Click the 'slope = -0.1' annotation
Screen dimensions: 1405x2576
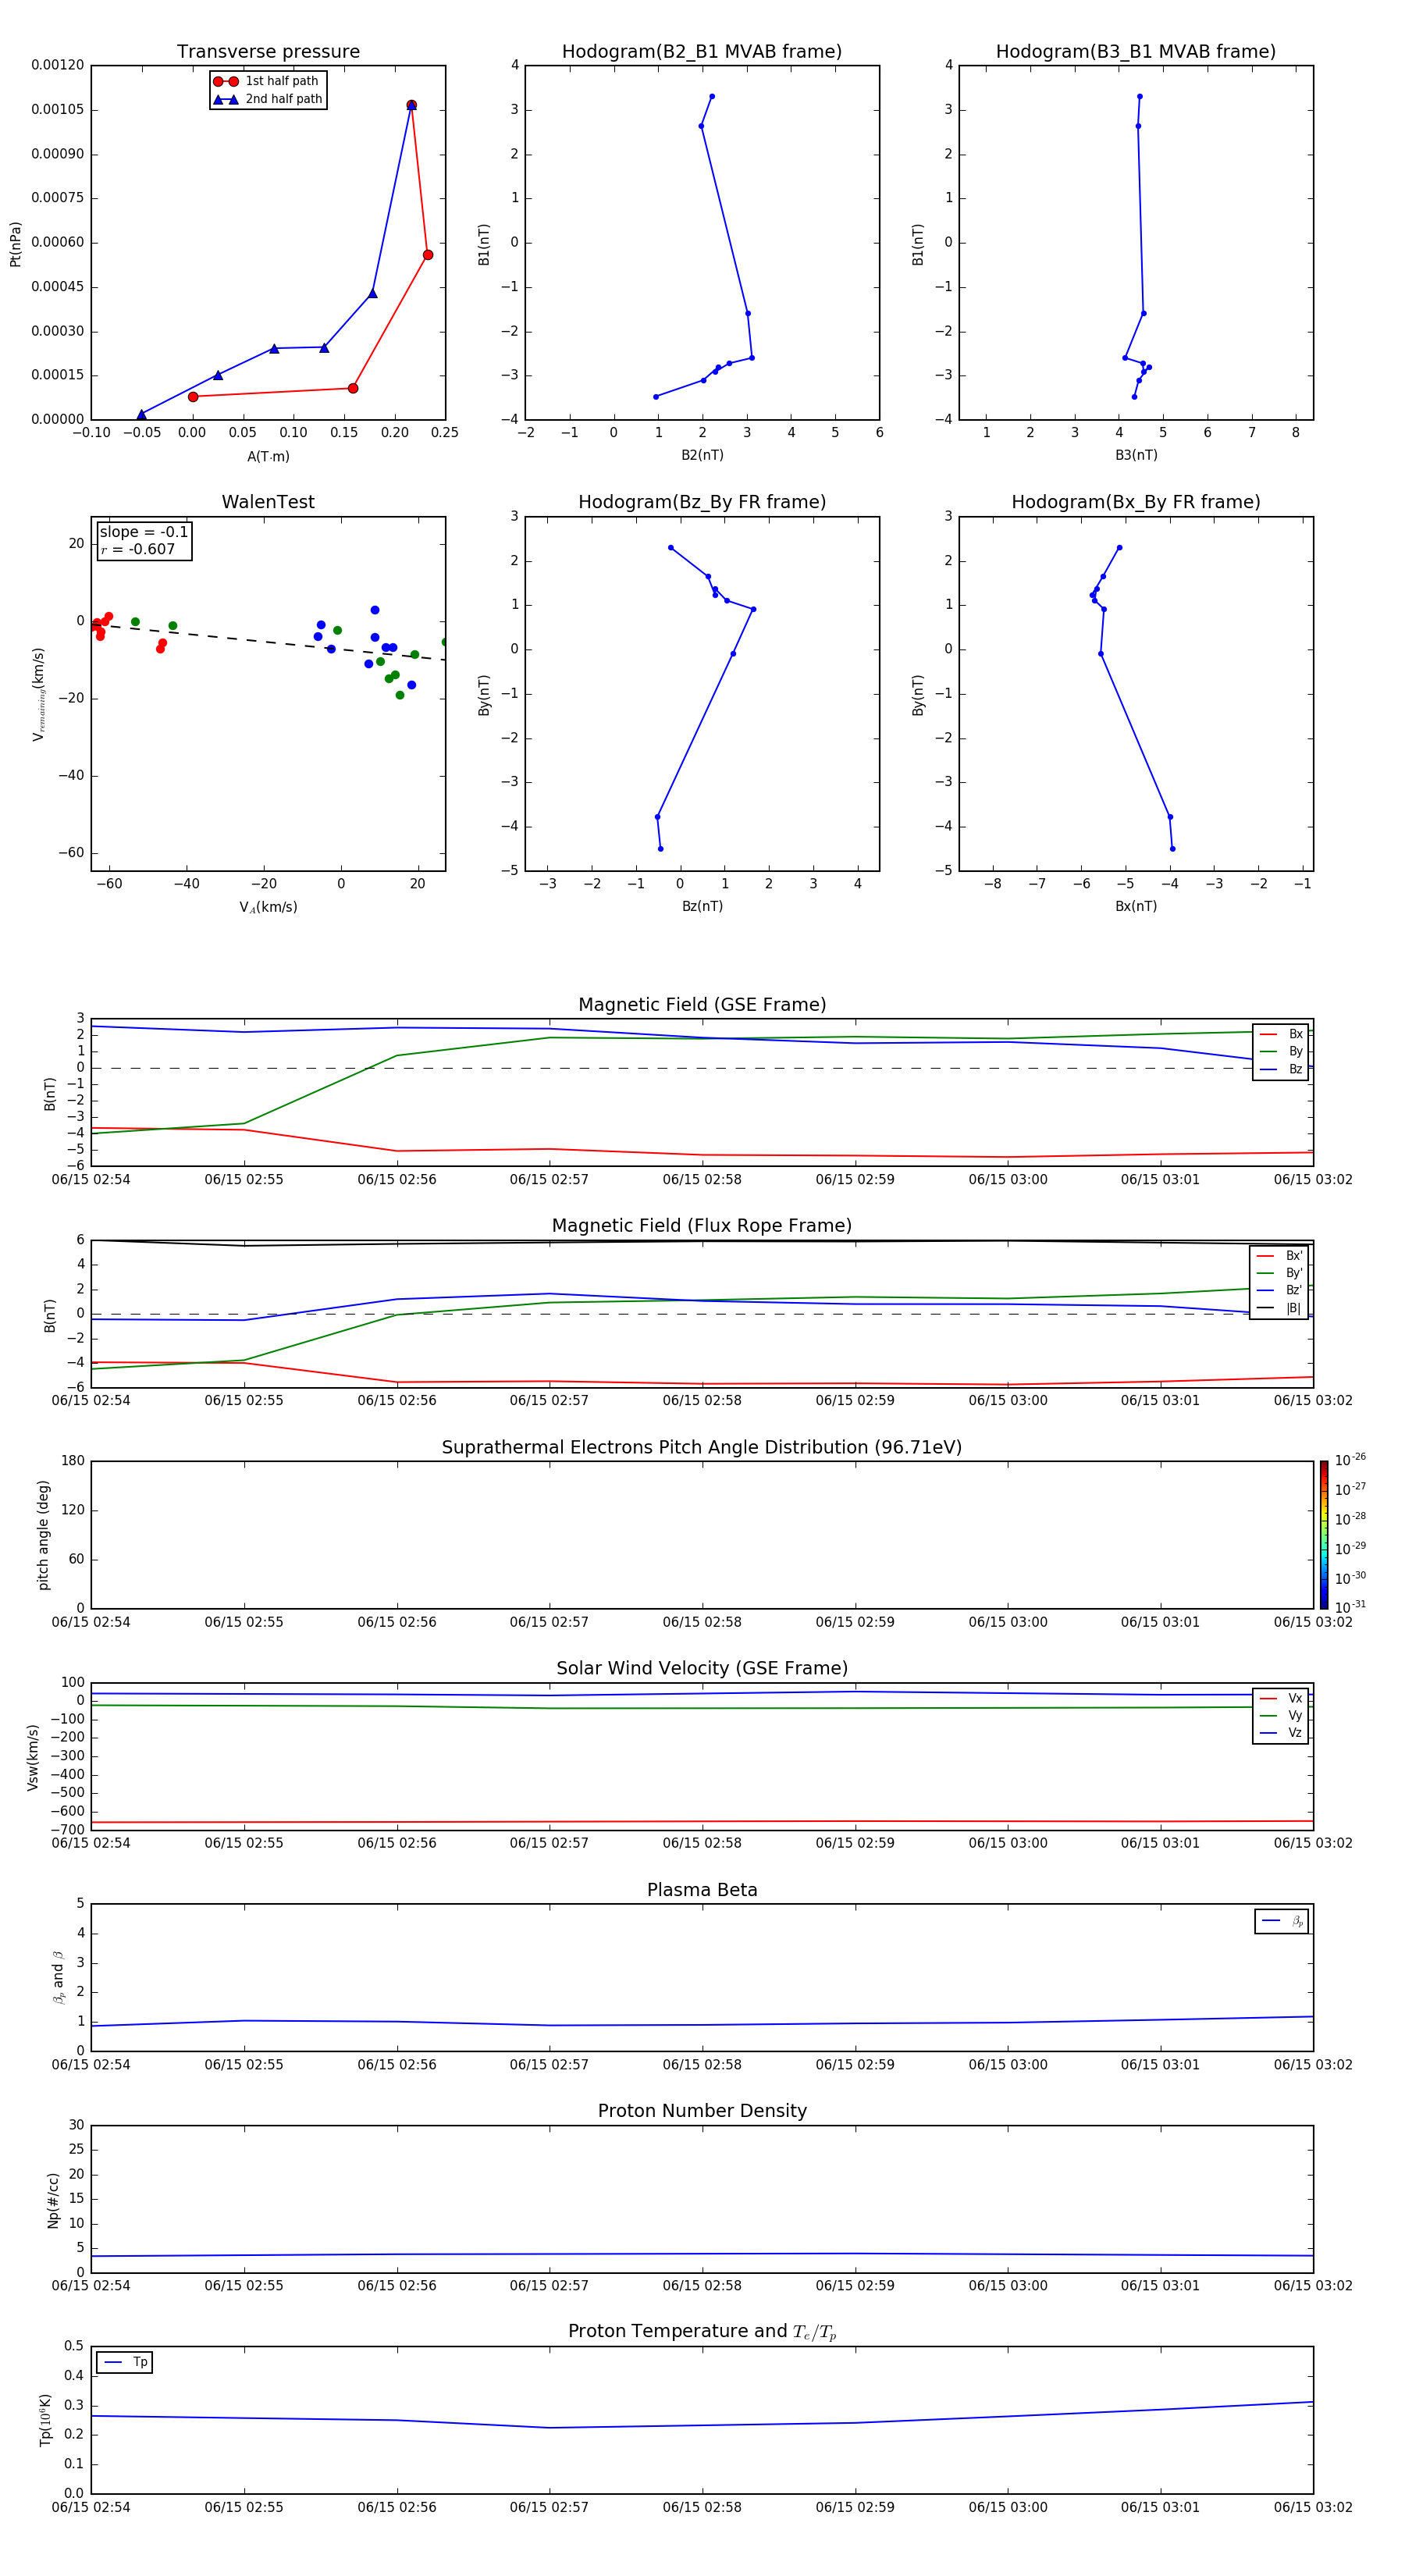tap(144, 532)
